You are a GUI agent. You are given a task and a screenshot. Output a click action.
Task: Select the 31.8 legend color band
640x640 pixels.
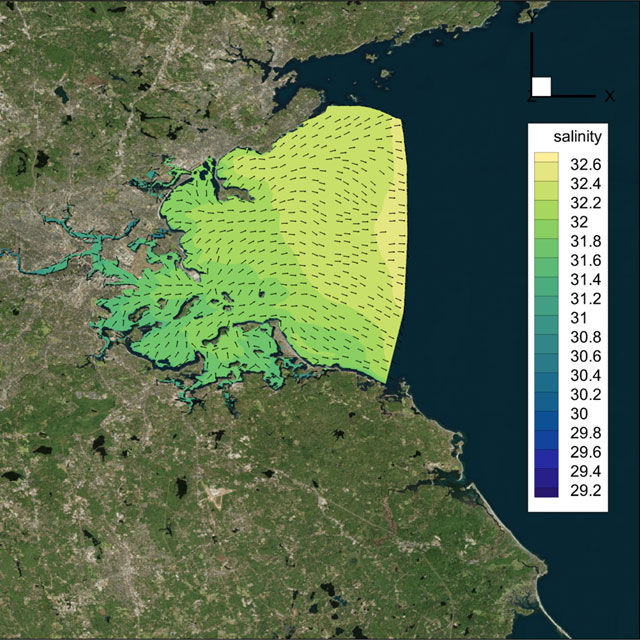point(548,240)
